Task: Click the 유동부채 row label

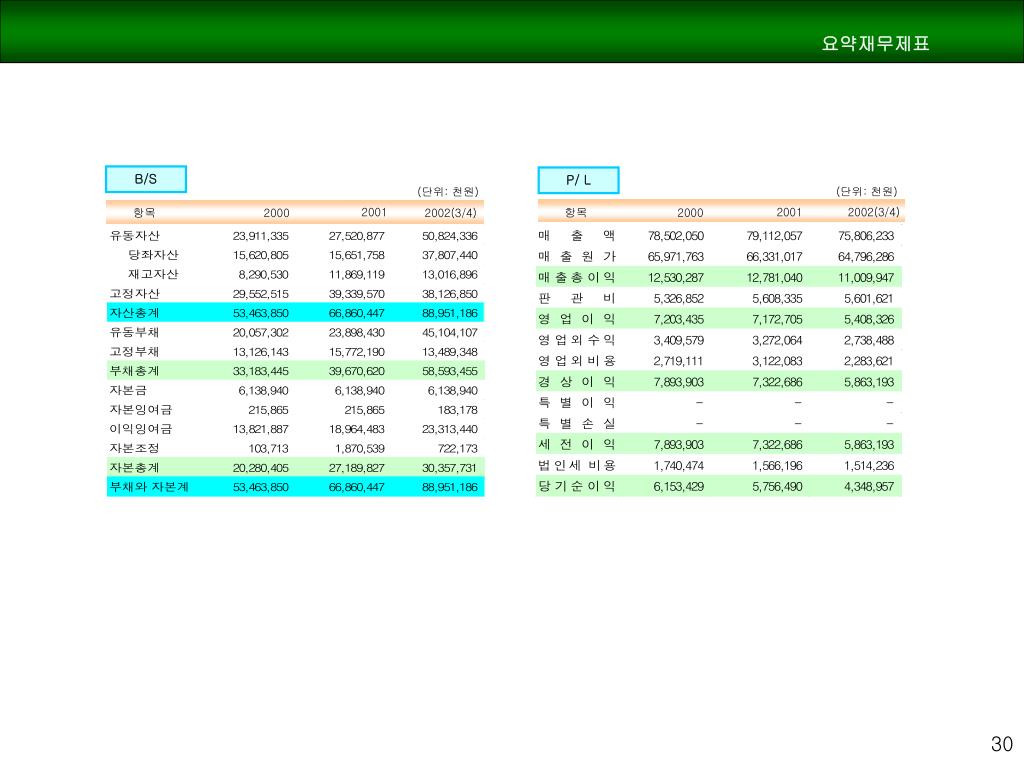Action: (135, 332)
